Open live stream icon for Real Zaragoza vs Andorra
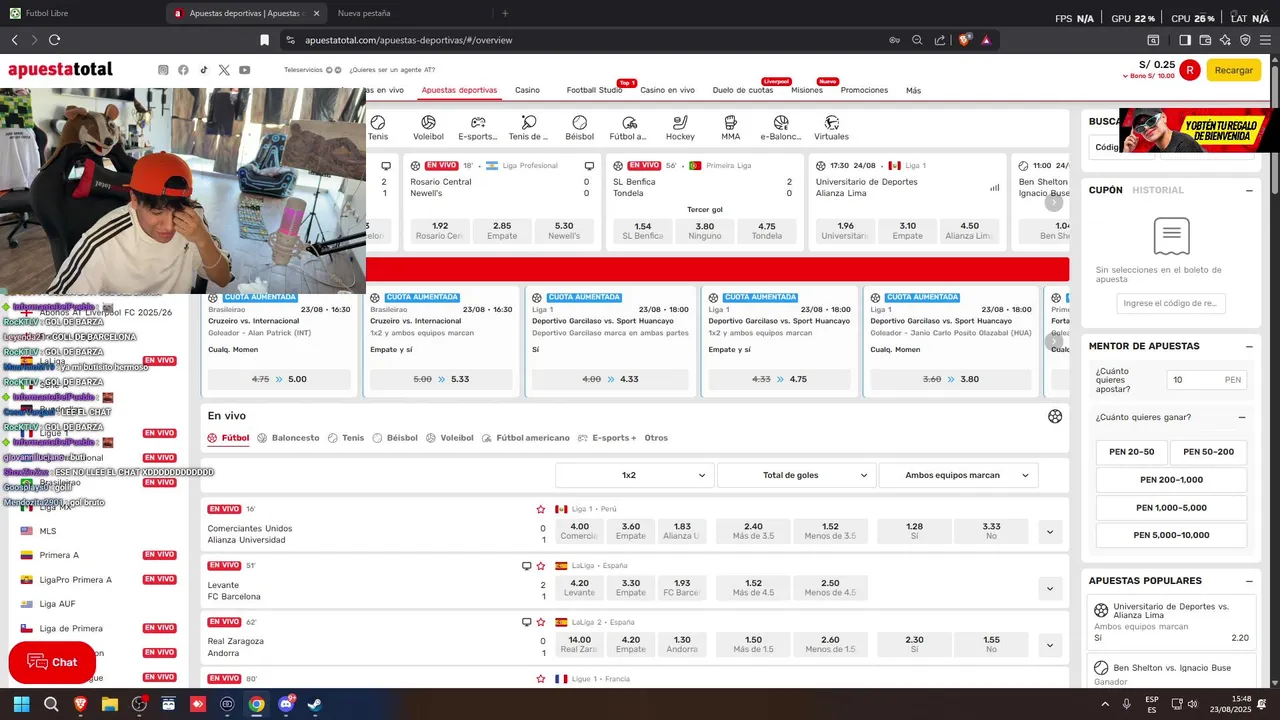This screenshot has width=1280, height=720. click(527, 622)
